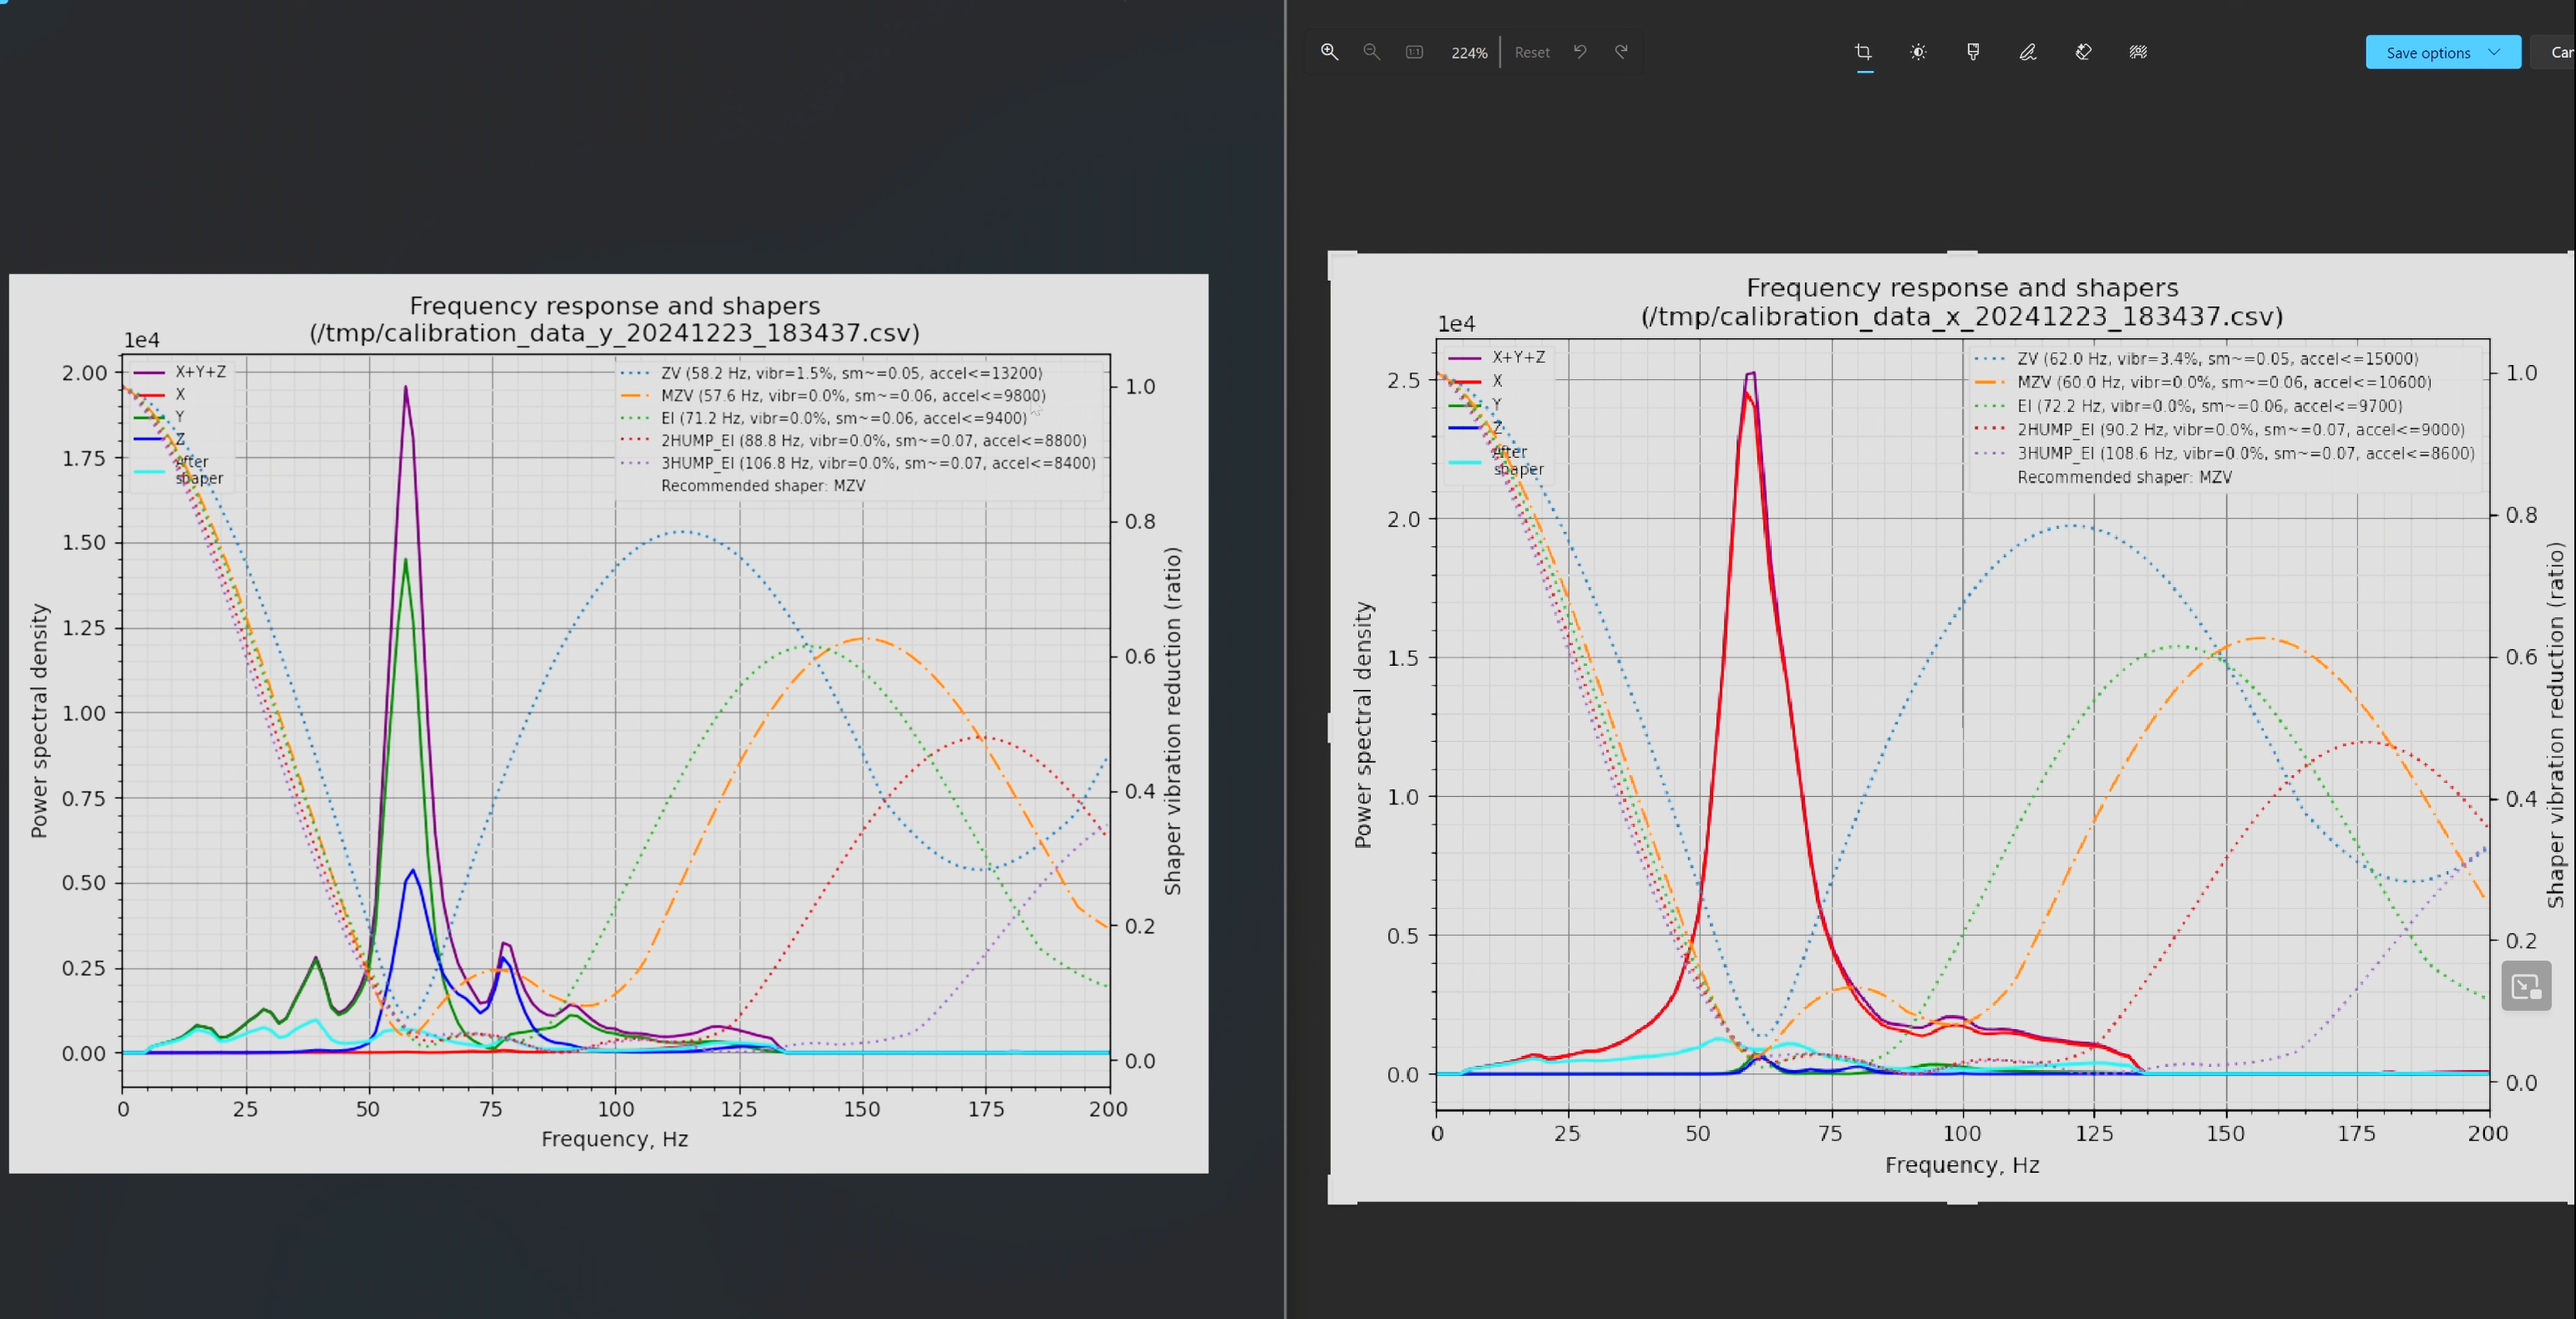Image resolution: width=2576 pixels, height=1319 pixels.
Task: Open the Filter brush tool
Action: pyautogui.click(x=1973, y=52)
